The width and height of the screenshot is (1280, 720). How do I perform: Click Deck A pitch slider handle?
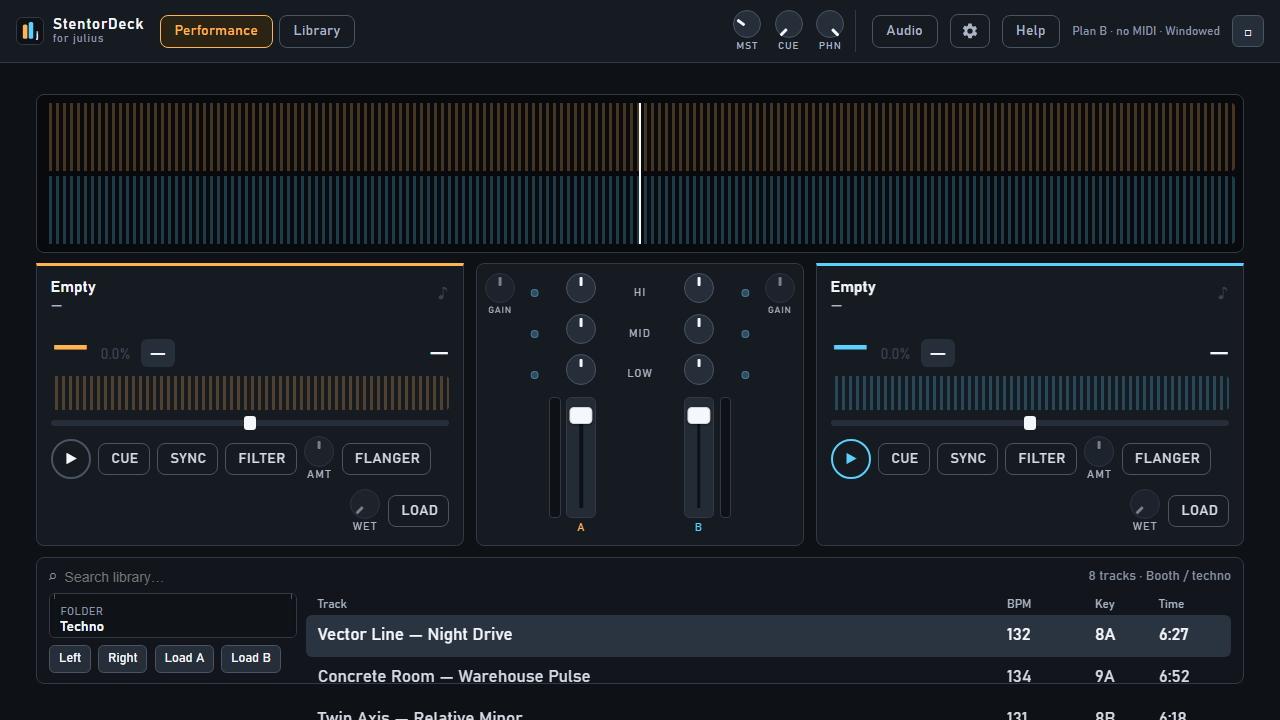pos(250,423)
